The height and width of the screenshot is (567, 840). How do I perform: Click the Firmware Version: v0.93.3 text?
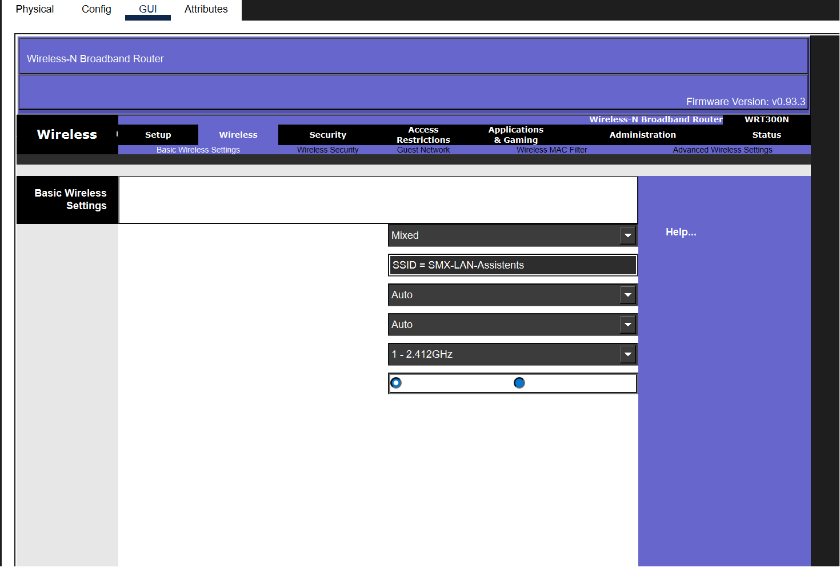point(745,101)
